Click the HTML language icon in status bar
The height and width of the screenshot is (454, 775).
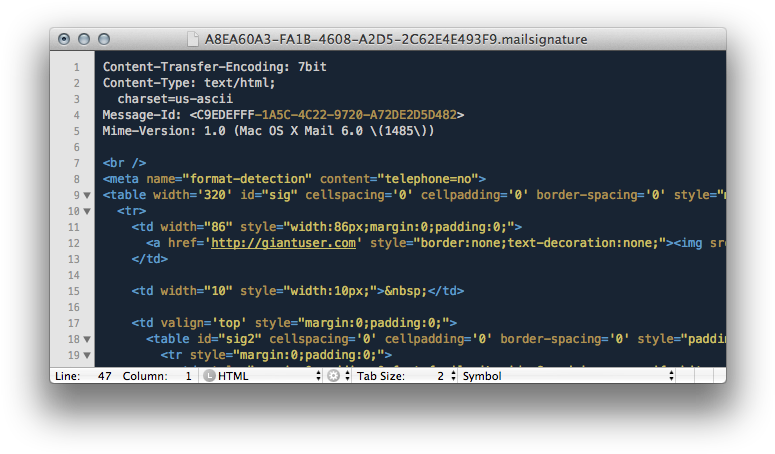tap(209, 376)
